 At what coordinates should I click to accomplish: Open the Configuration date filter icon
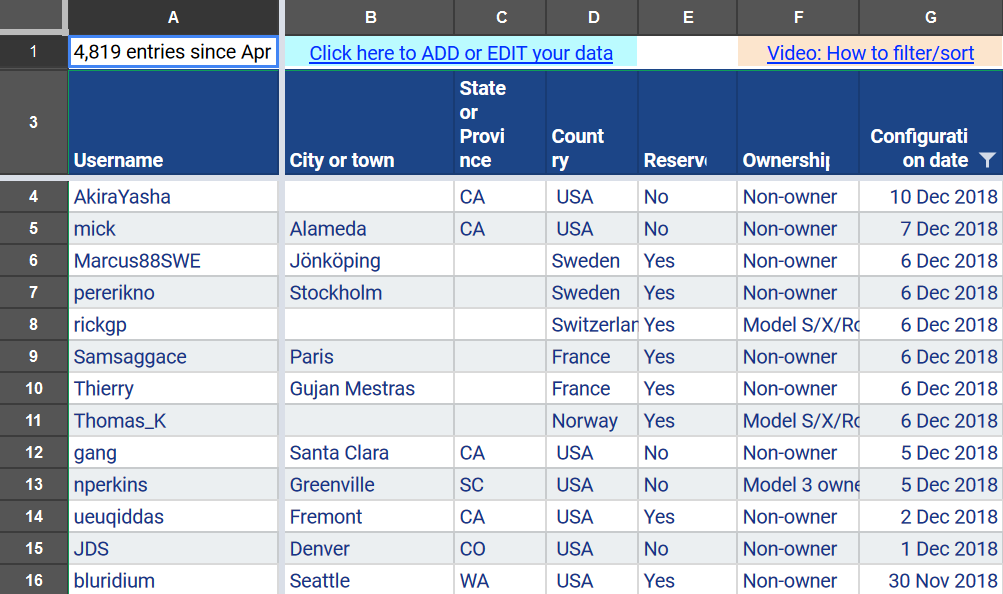coord(987,160)
